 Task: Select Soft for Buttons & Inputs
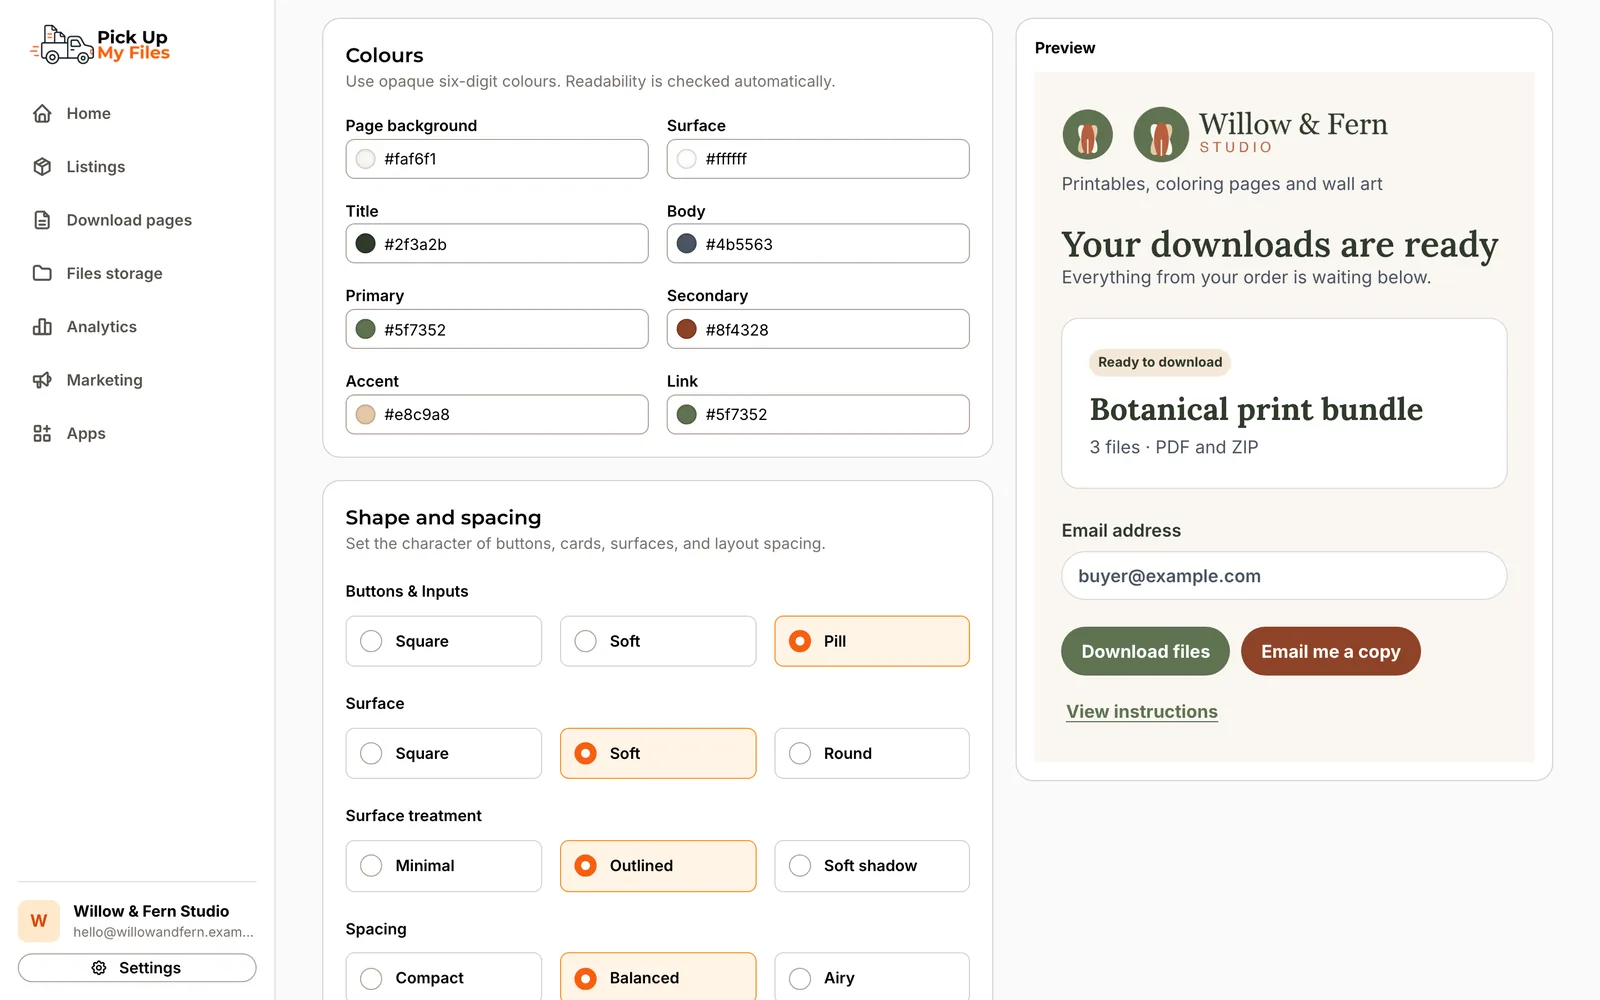tap(658, 641)
